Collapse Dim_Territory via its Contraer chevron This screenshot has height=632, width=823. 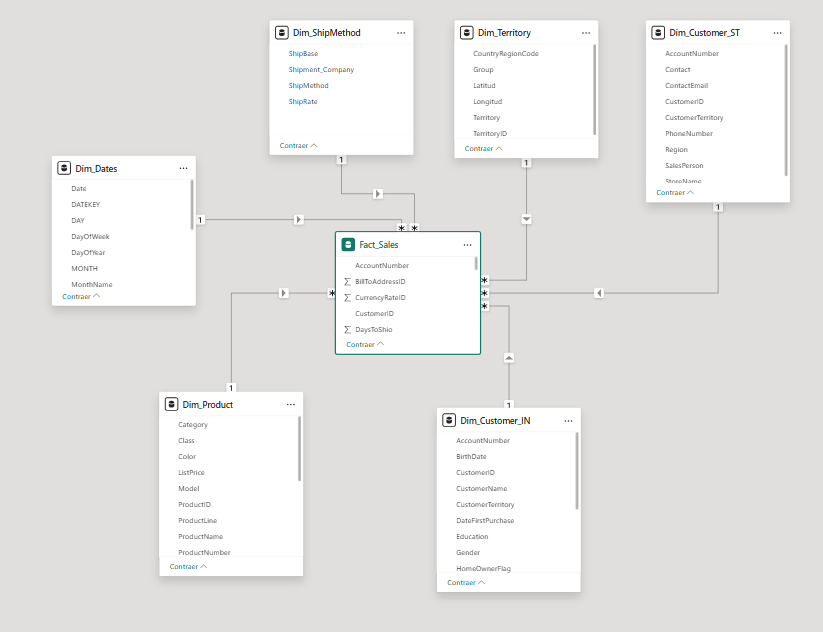pyautogui.click(x=477, y=147)
